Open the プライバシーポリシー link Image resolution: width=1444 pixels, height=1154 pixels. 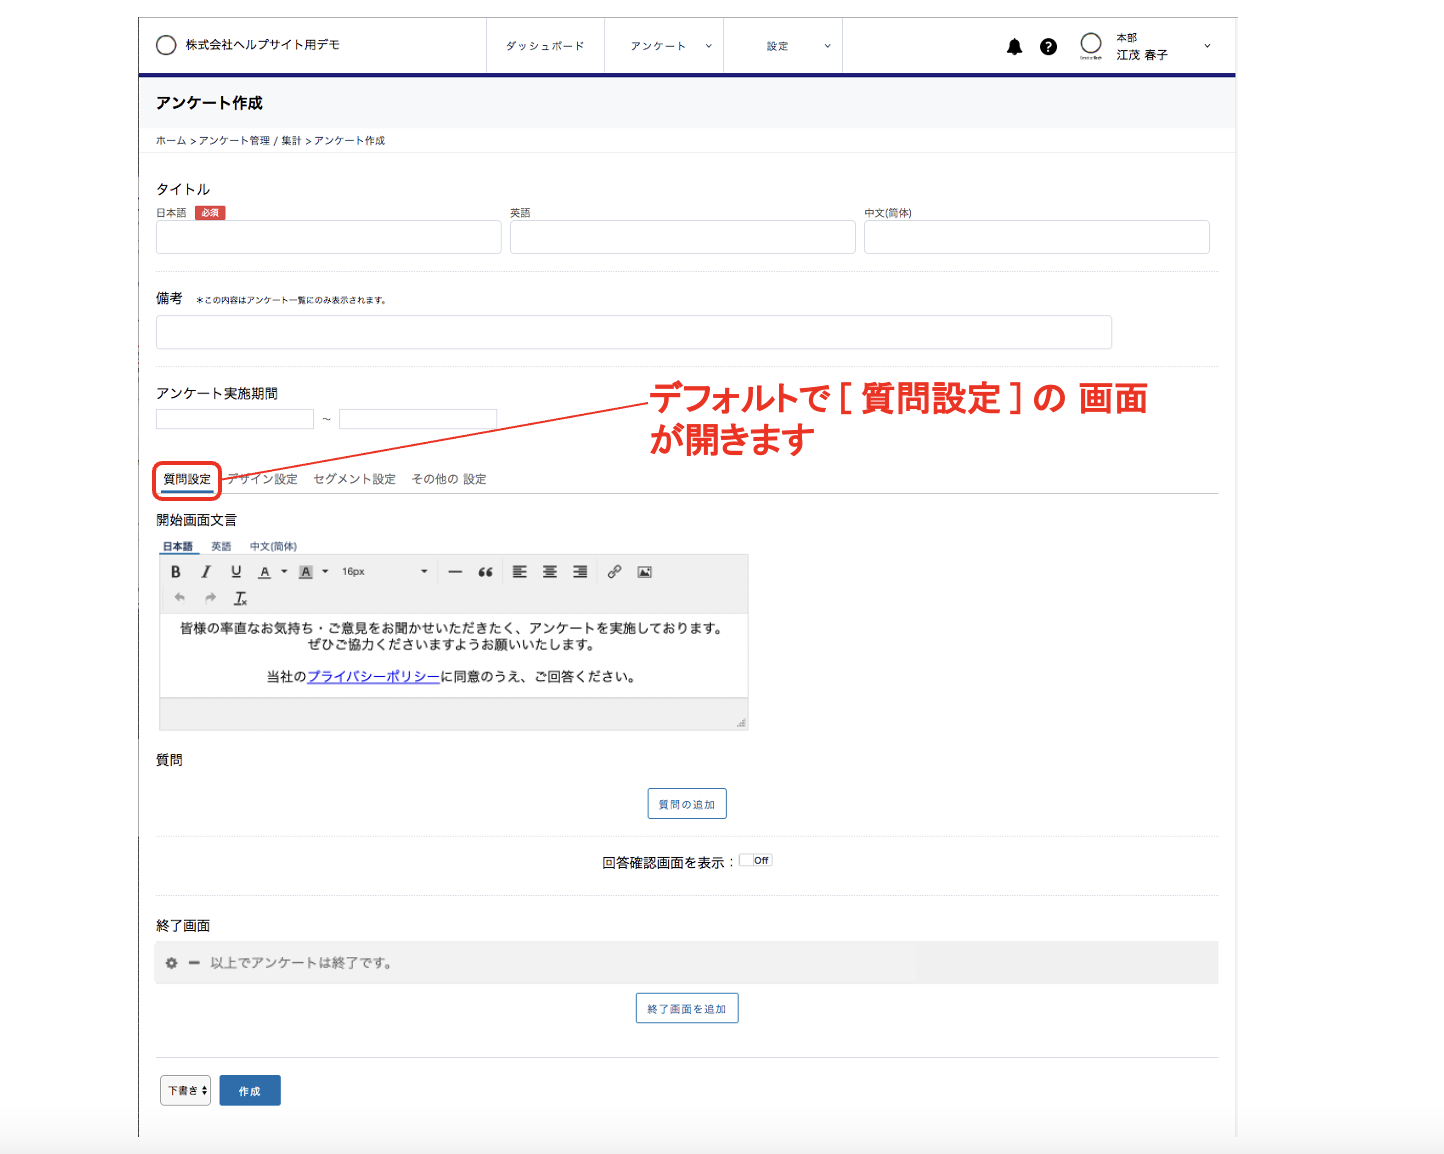(x=373, y=677)
